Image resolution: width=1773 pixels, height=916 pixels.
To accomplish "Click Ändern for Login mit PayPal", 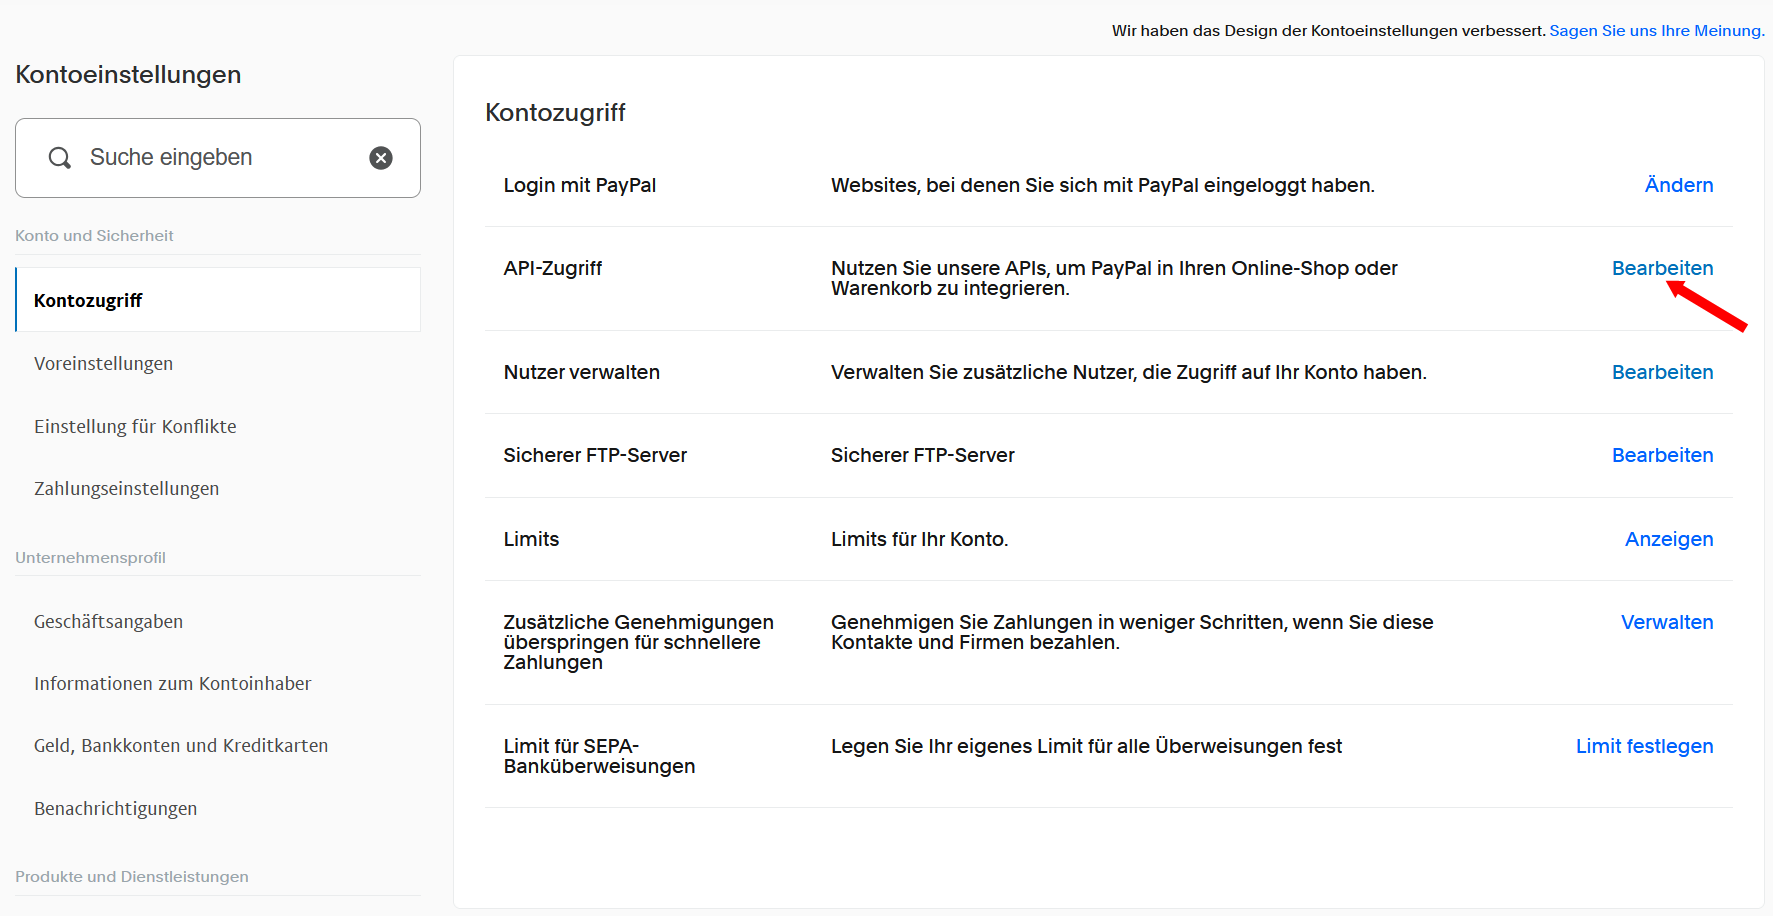I will 1678,185.
